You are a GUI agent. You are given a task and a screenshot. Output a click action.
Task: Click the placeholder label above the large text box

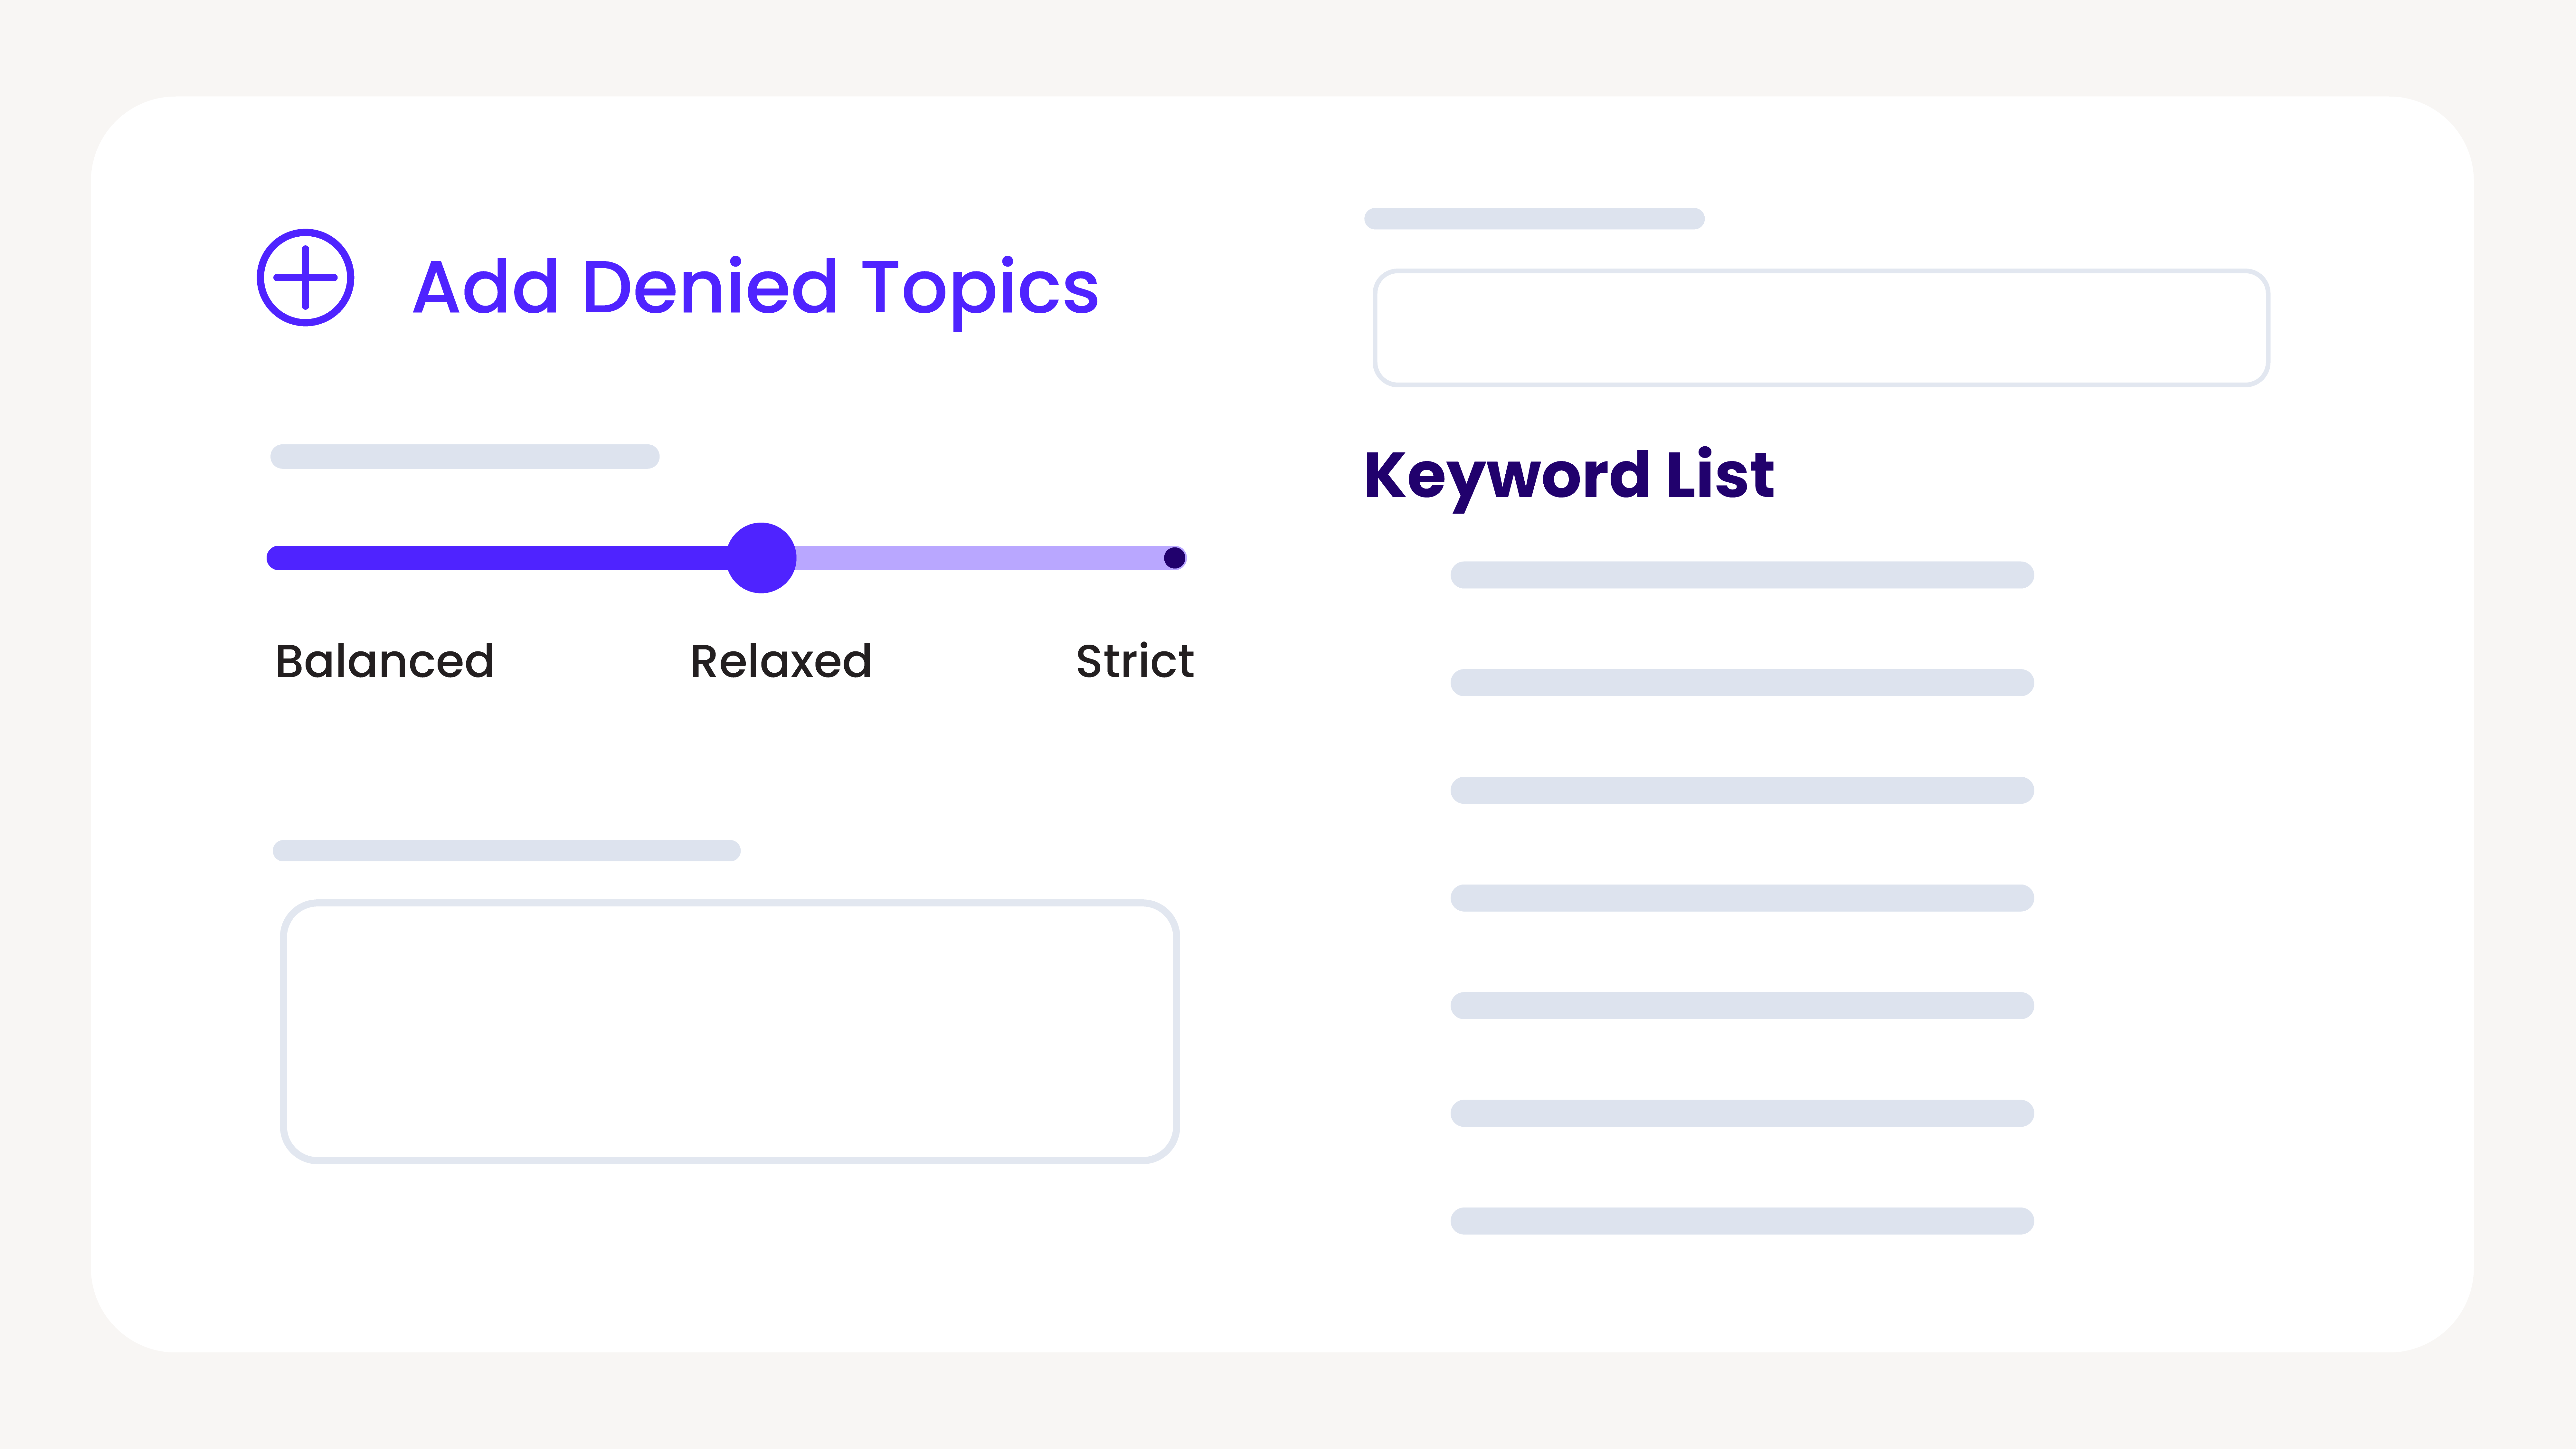506,851
